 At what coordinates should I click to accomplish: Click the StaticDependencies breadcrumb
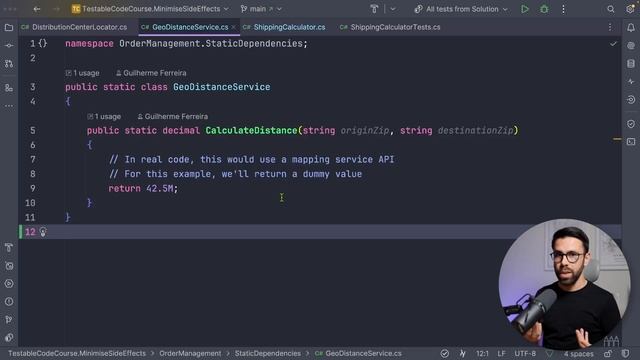(x=267, y=353)
